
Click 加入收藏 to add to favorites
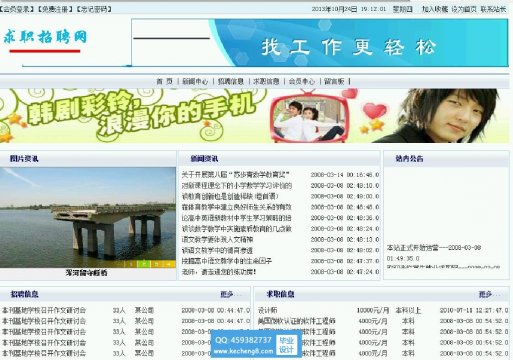435,9
